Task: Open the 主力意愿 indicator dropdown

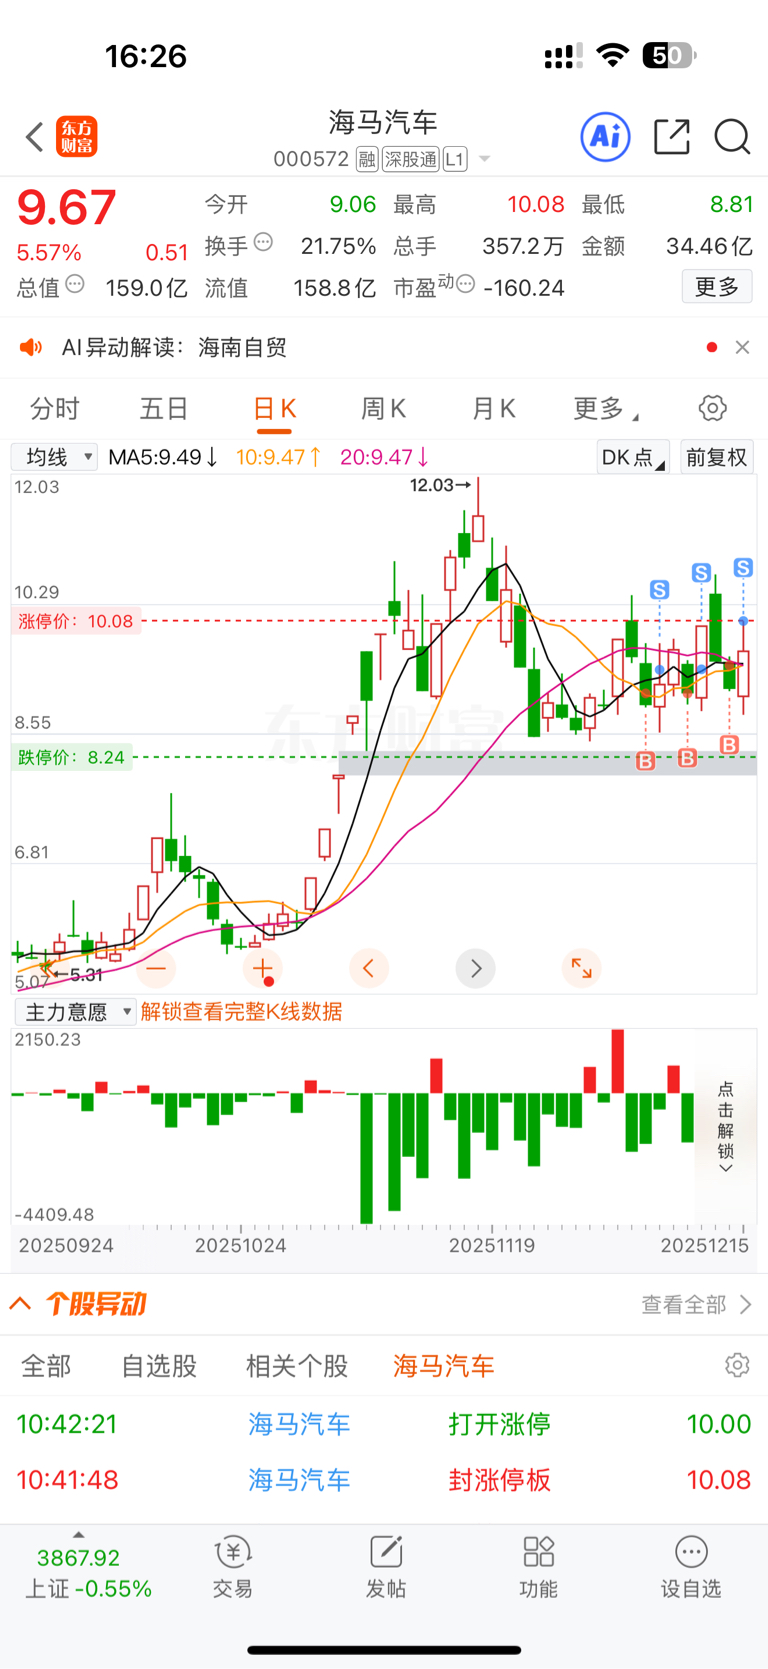Action: [x=75, y=1012]
